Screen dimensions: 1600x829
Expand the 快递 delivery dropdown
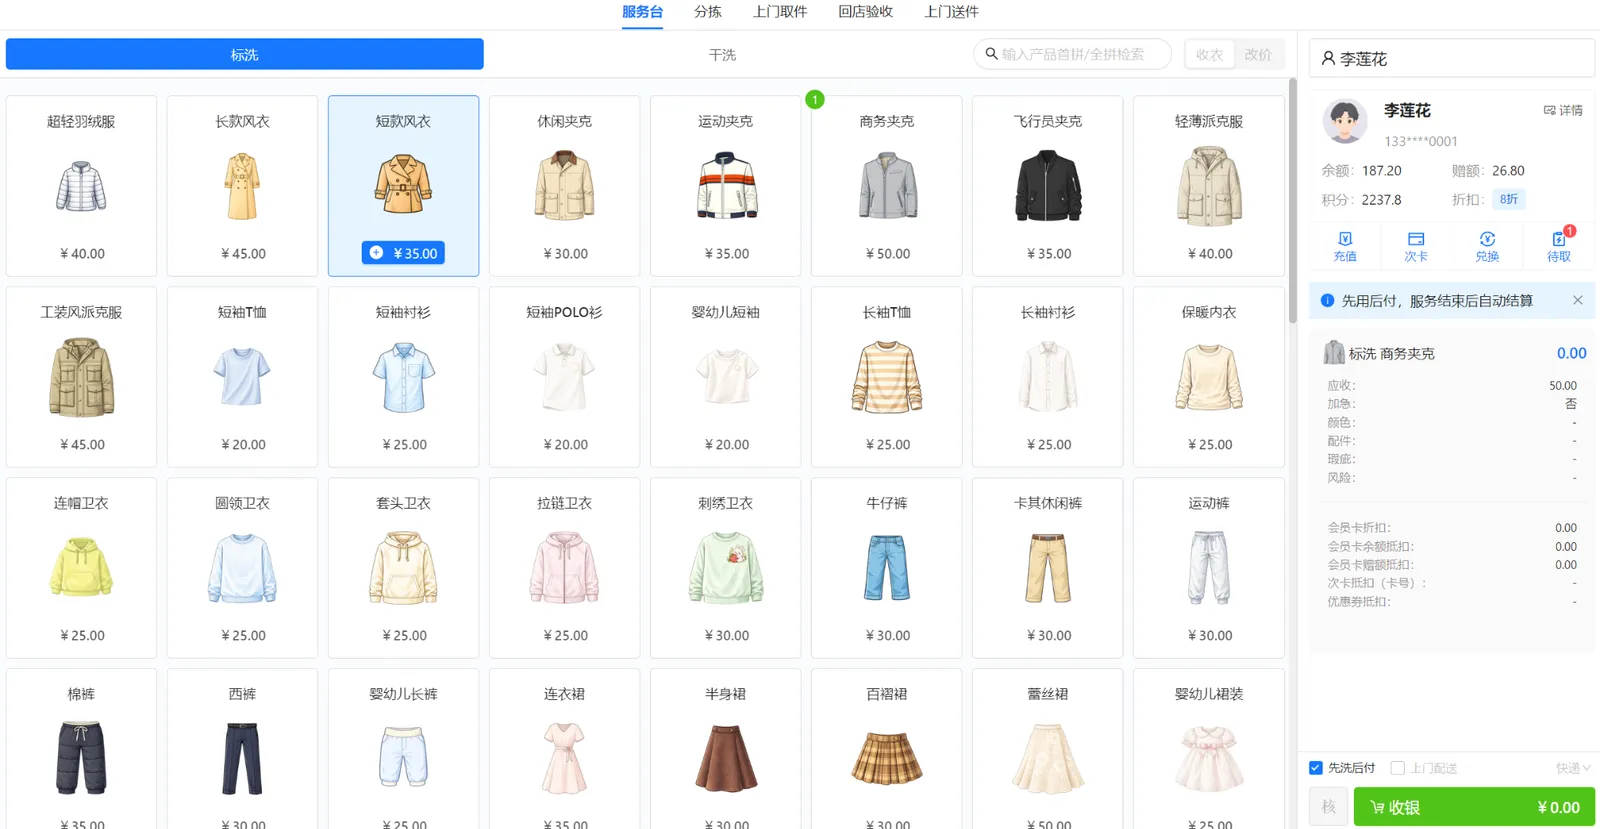click(1573, 768)
